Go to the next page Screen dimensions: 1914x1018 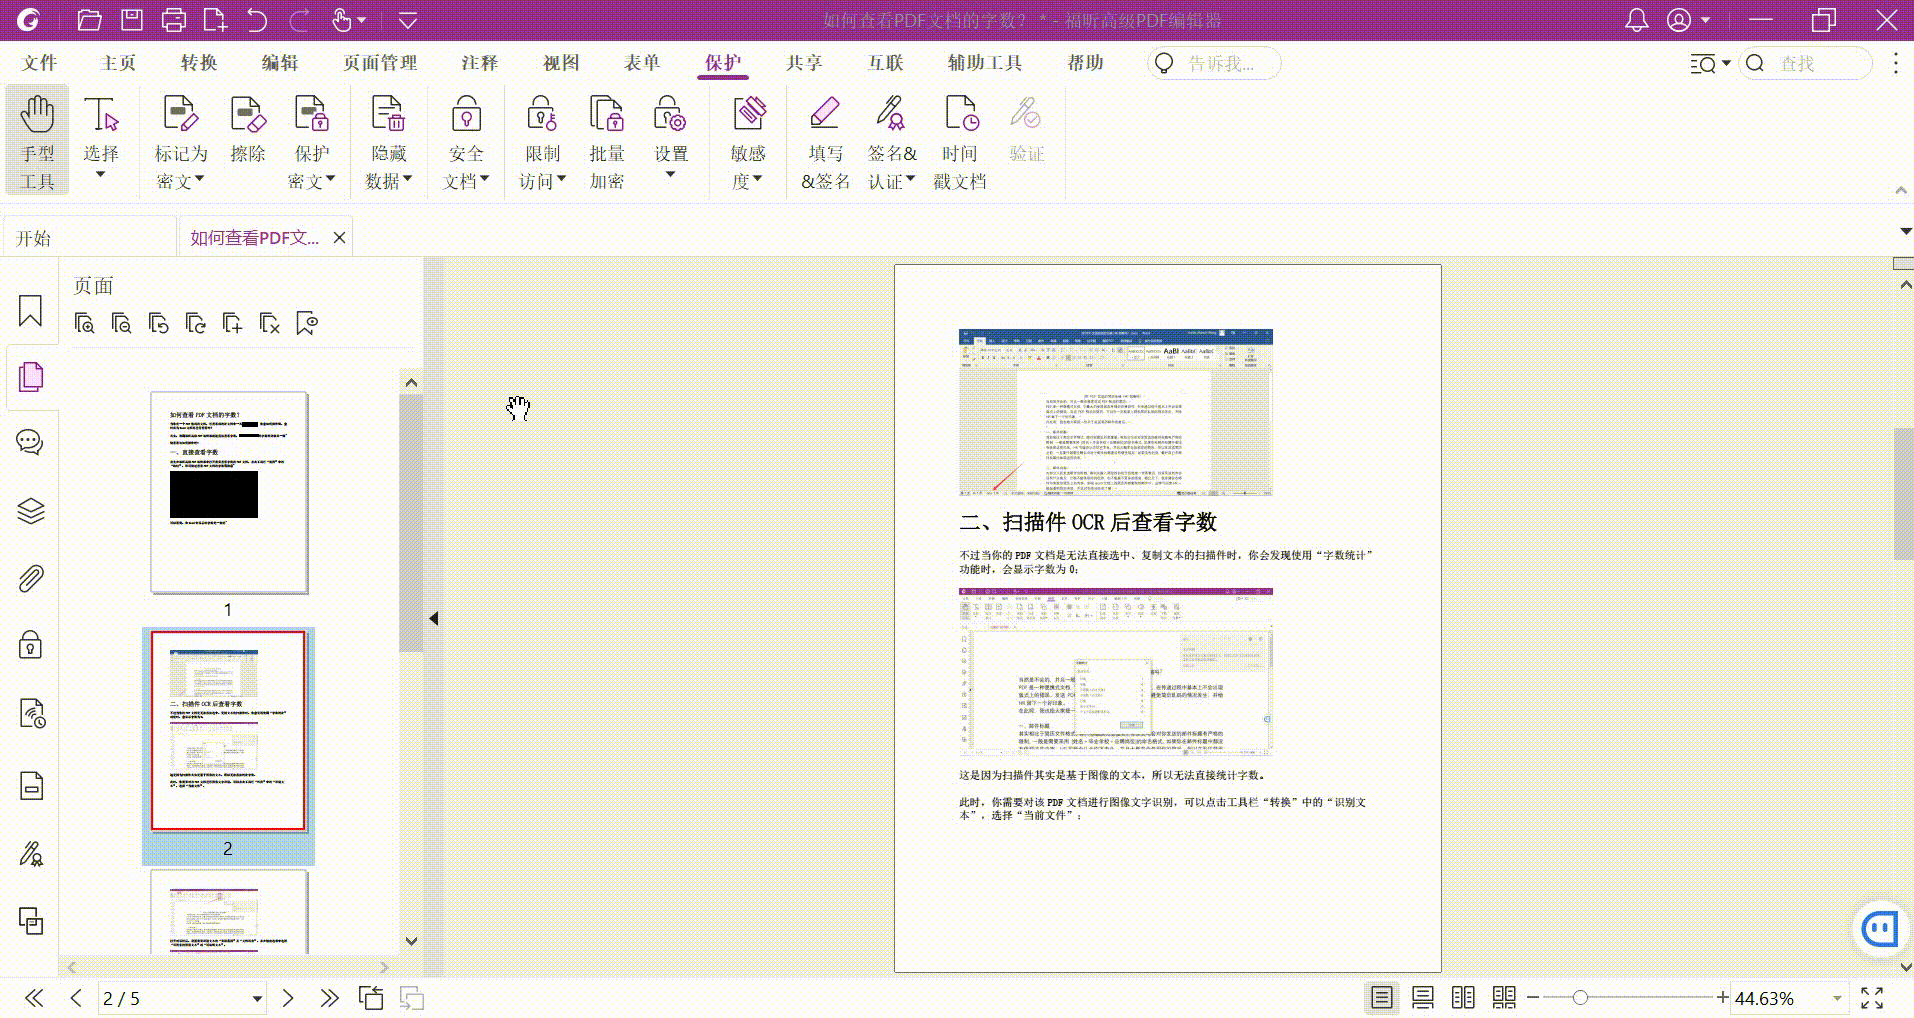pos(288,998)
